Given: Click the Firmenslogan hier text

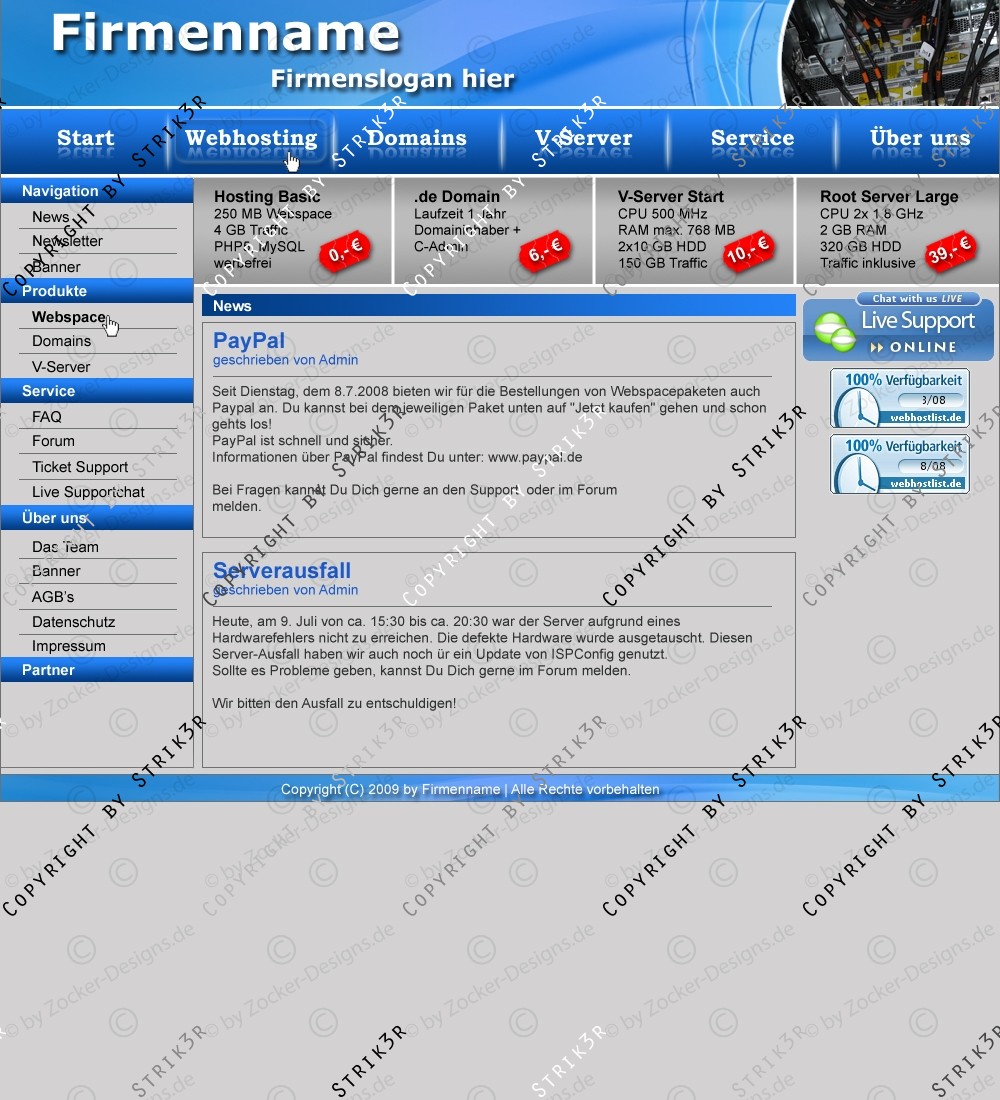Looking at the screenshot, I should 393,79.
